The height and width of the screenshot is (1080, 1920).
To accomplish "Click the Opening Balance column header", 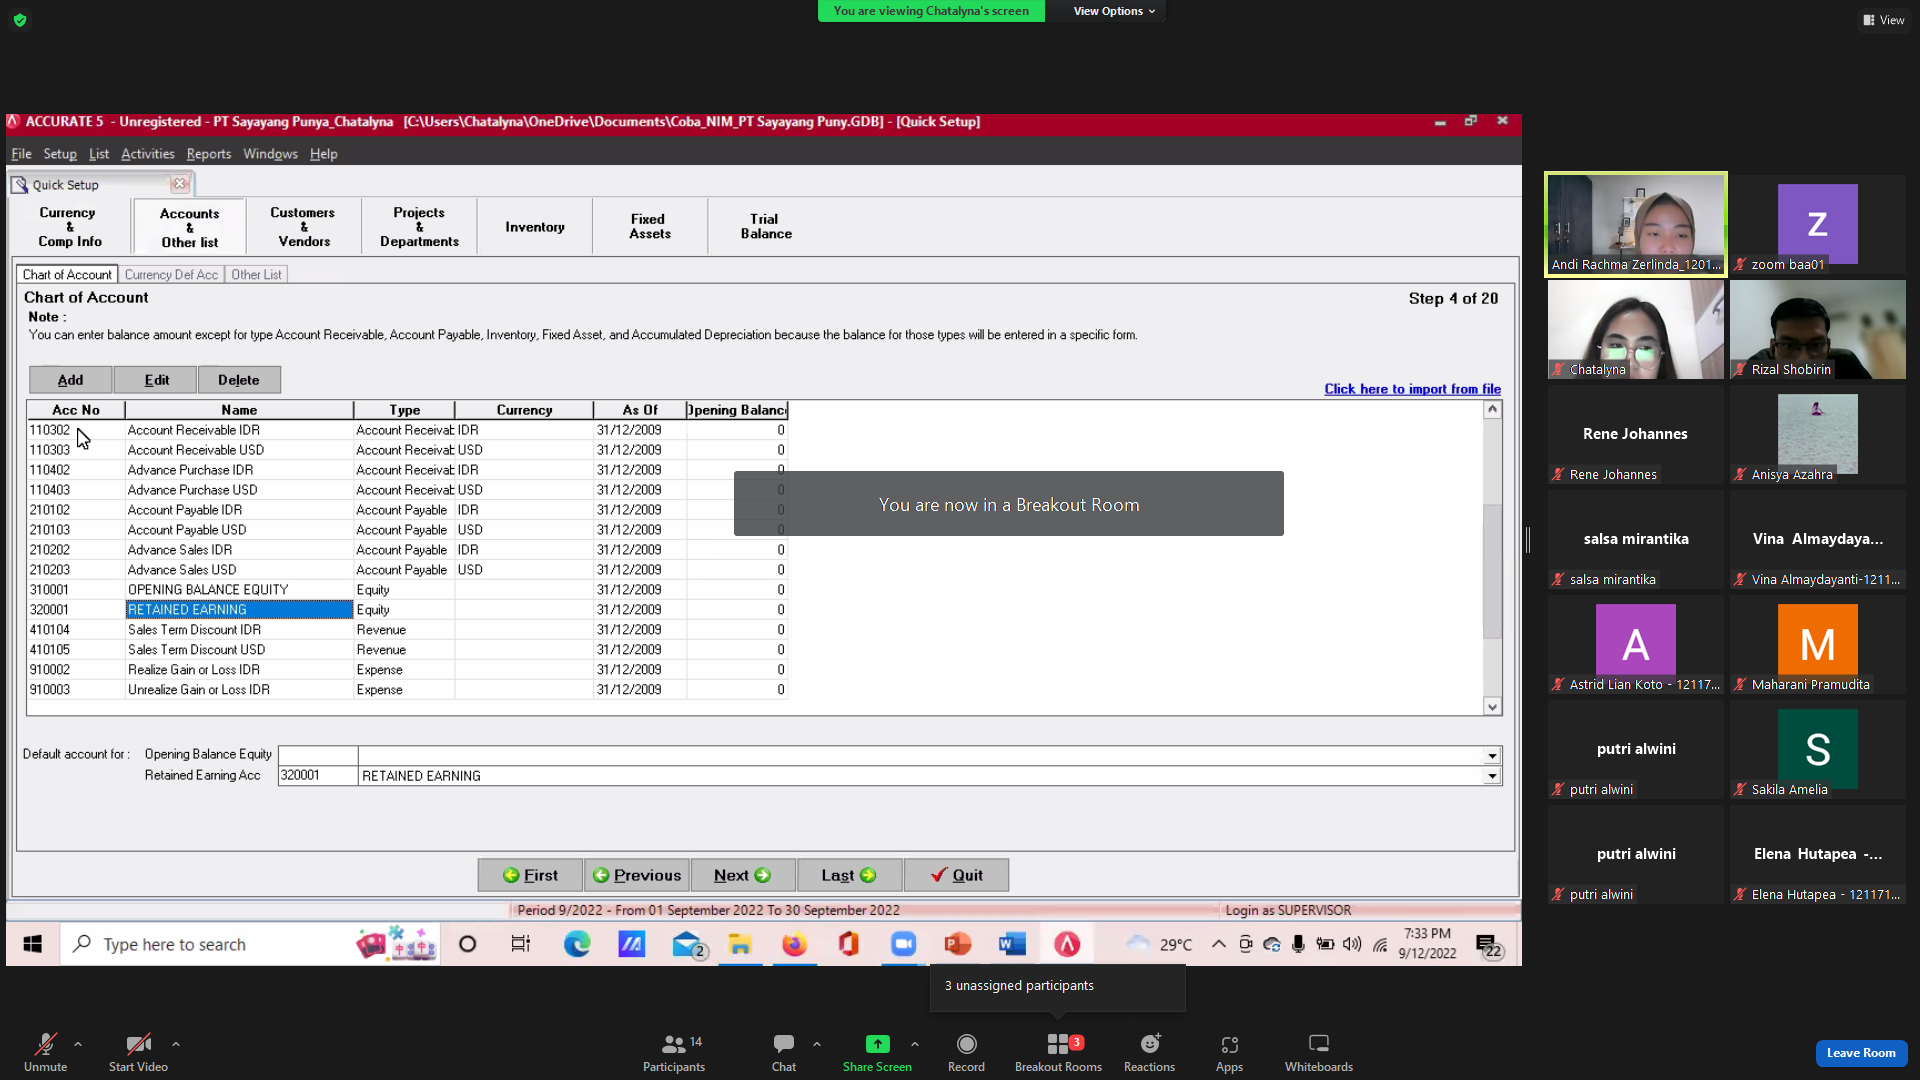I will (737, 410).
